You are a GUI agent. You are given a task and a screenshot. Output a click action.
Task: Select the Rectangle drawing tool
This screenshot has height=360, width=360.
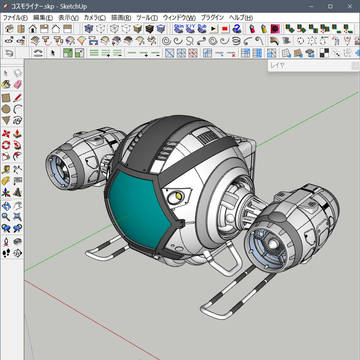[6, 98]
